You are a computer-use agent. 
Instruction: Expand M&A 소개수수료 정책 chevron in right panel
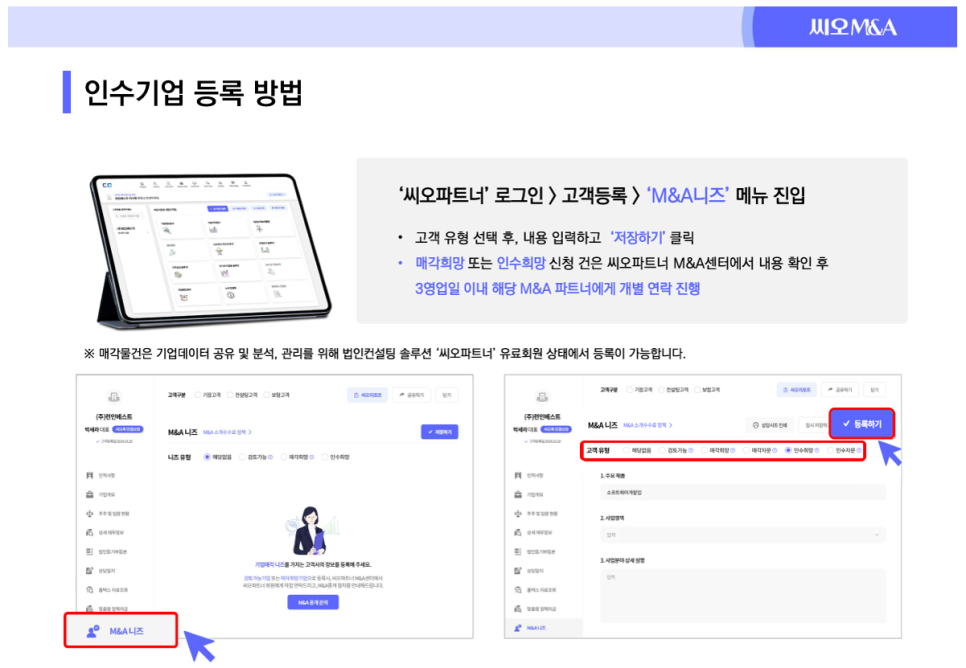pyautogui.click(x=670, y=425)
